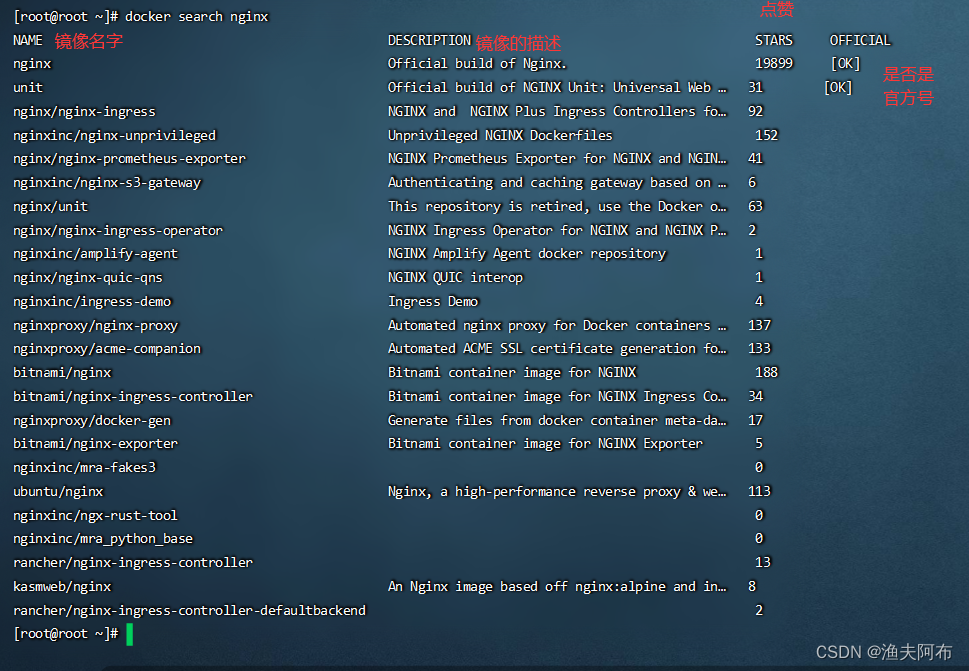The image size is (969, 671).
Task: Select "Automated nginx proxy for Docker" description
Action: (x=557, y=326)
